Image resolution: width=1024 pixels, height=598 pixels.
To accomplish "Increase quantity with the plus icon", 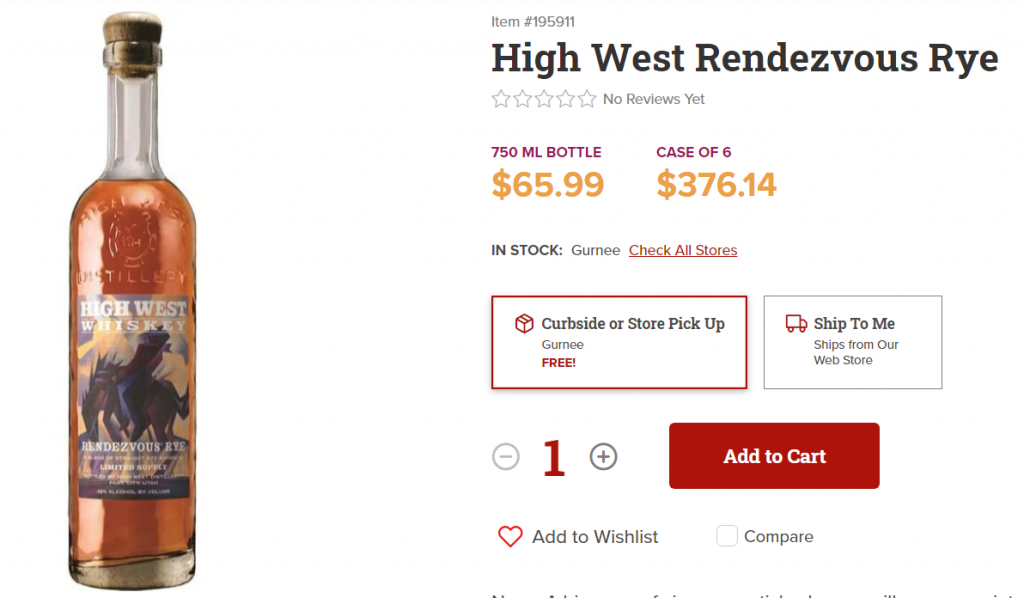I will pos(603,457).
